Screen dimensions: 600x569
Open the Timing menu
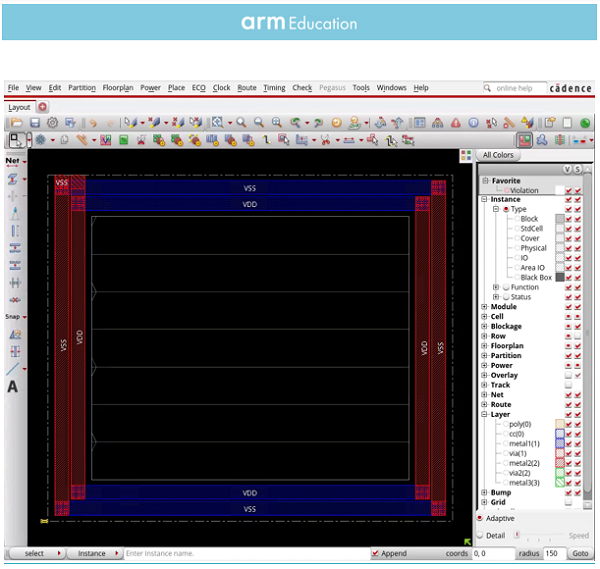pyautogui.click(x=274, y=88)
